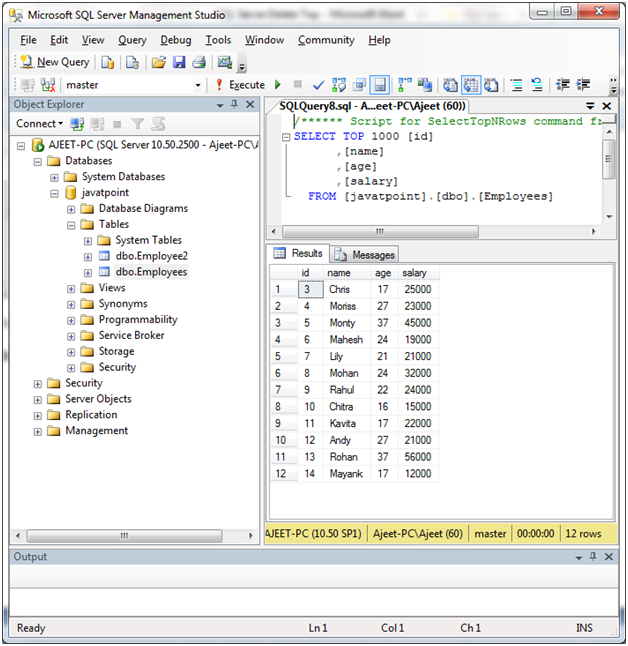Uncomment the selected lines

coord(537,85)
